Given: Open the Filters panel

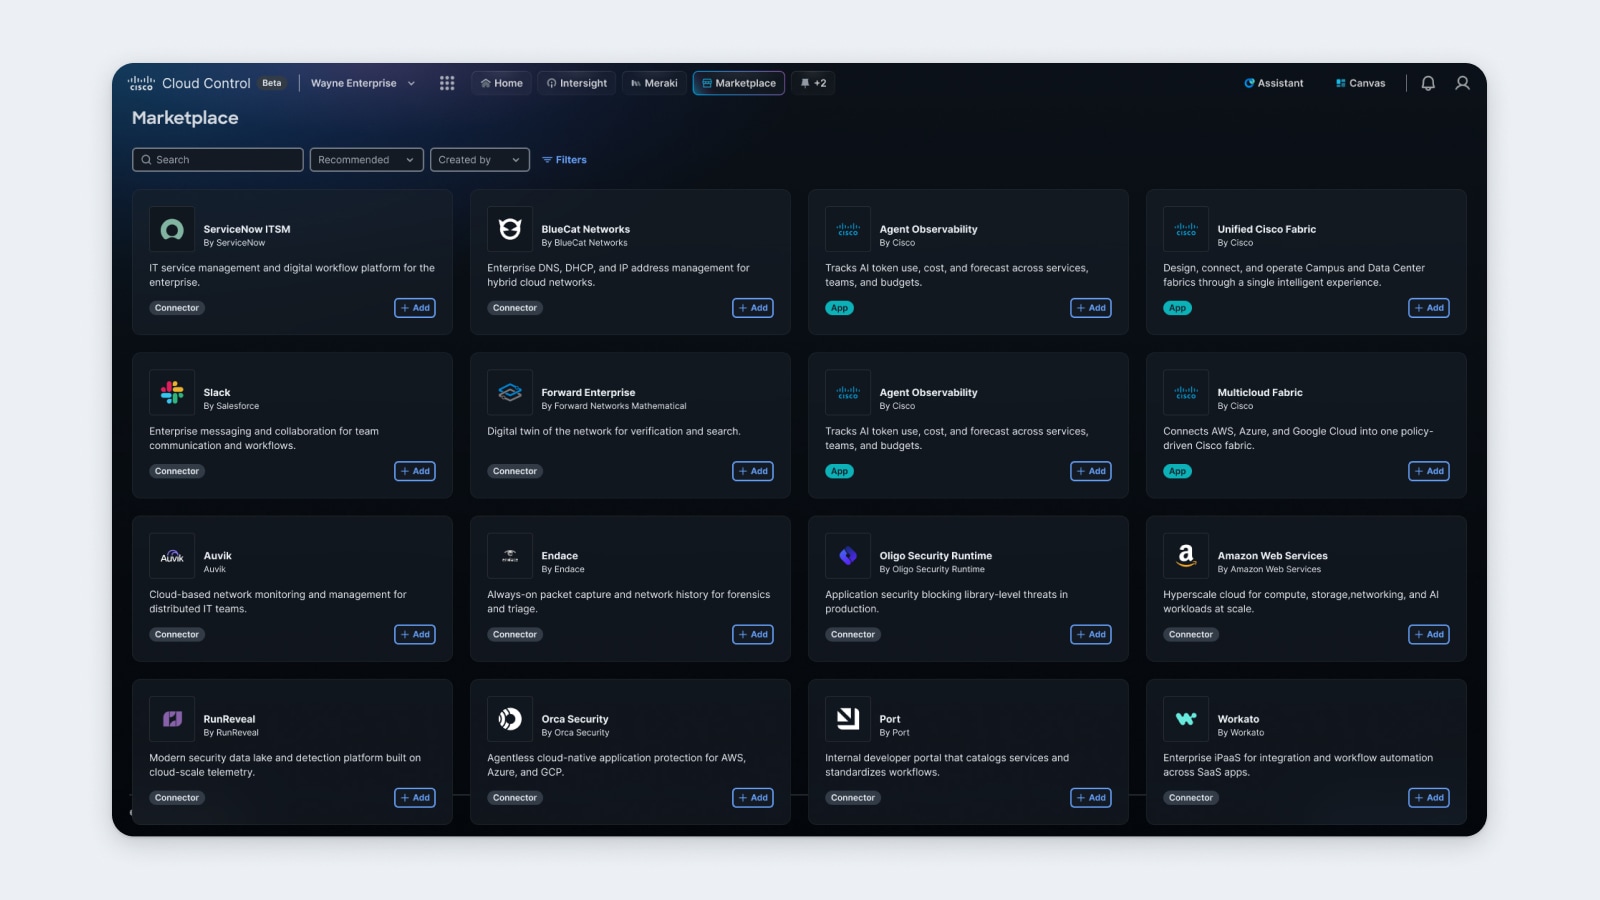Looking at the screenshot, I should [564, 160].
